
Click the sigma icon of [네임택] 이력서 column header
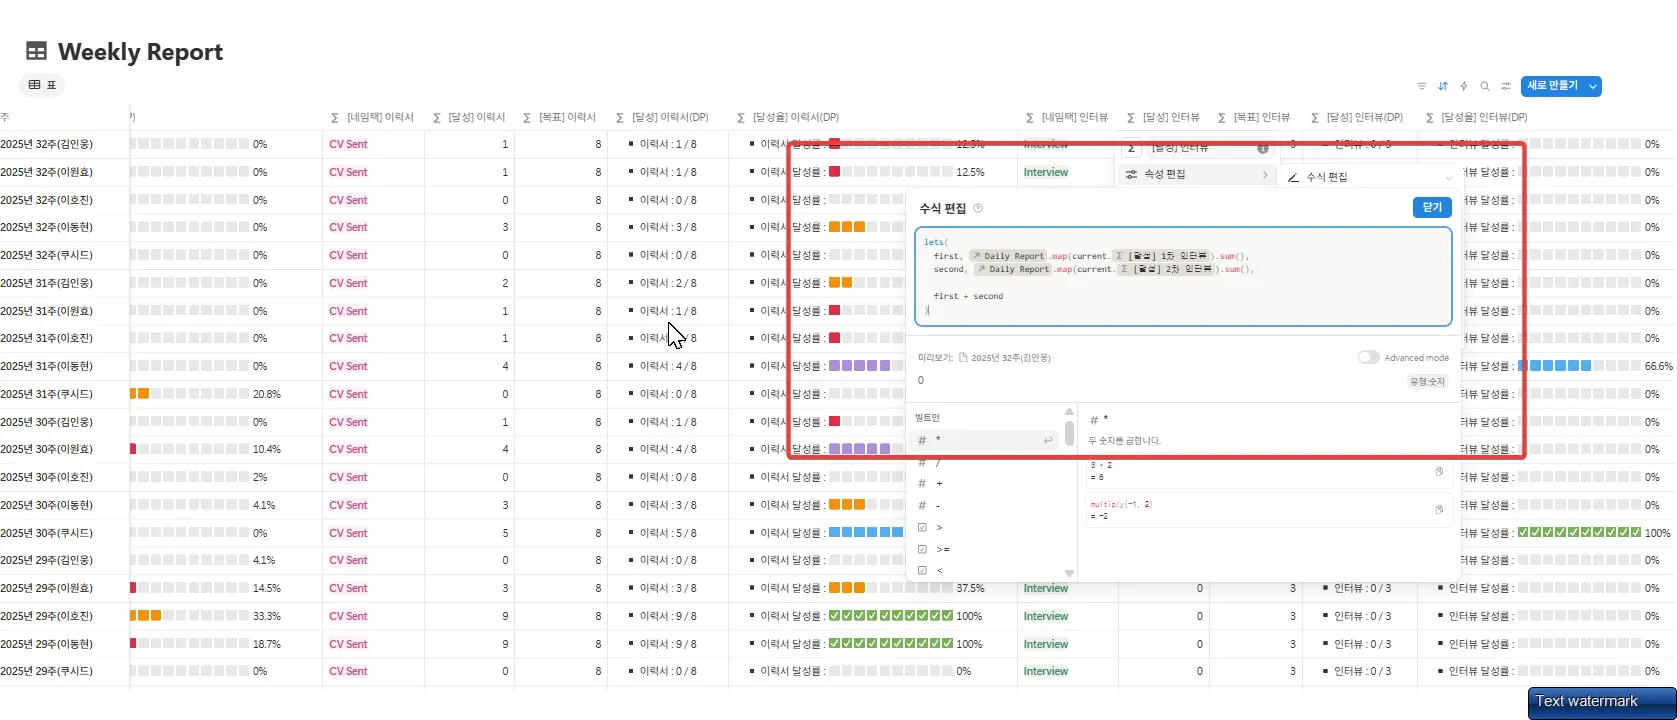(x=335, y=118)
